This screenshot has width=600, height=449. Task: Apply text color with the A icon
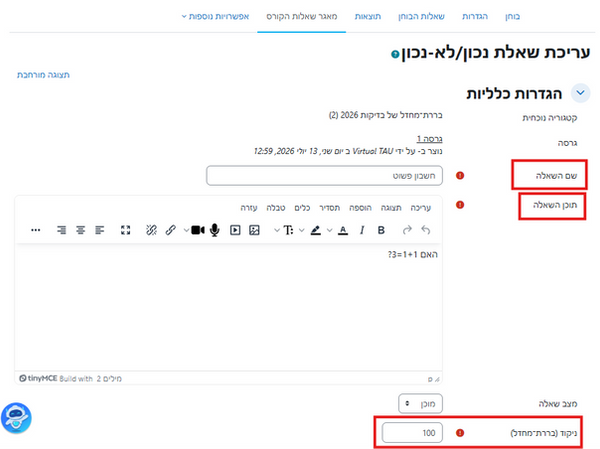(x=343, y=230)
